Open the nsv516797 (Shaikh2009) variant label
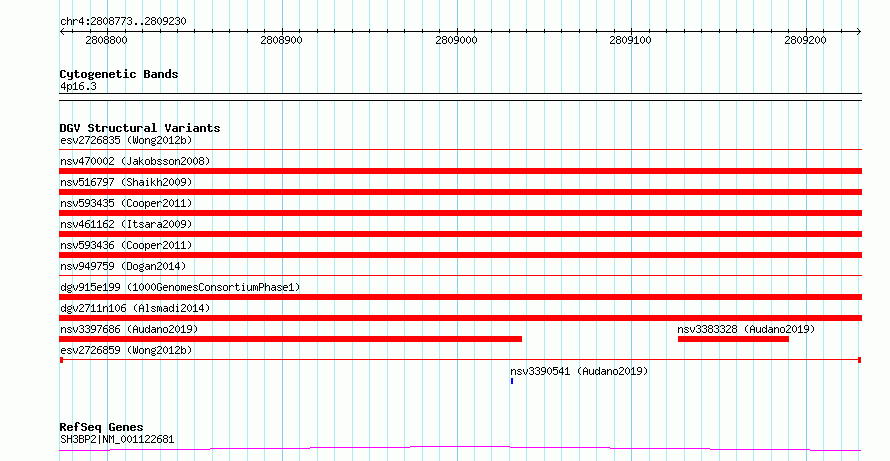890x461 pixels. [126, 182]
